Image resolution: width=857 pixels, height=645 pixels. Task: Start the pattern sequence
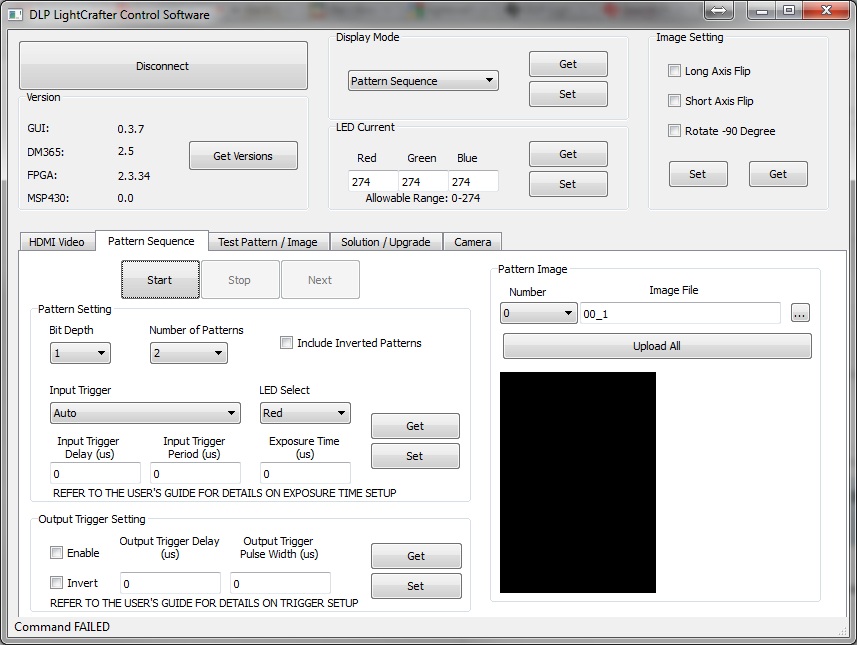coord(160,280)
